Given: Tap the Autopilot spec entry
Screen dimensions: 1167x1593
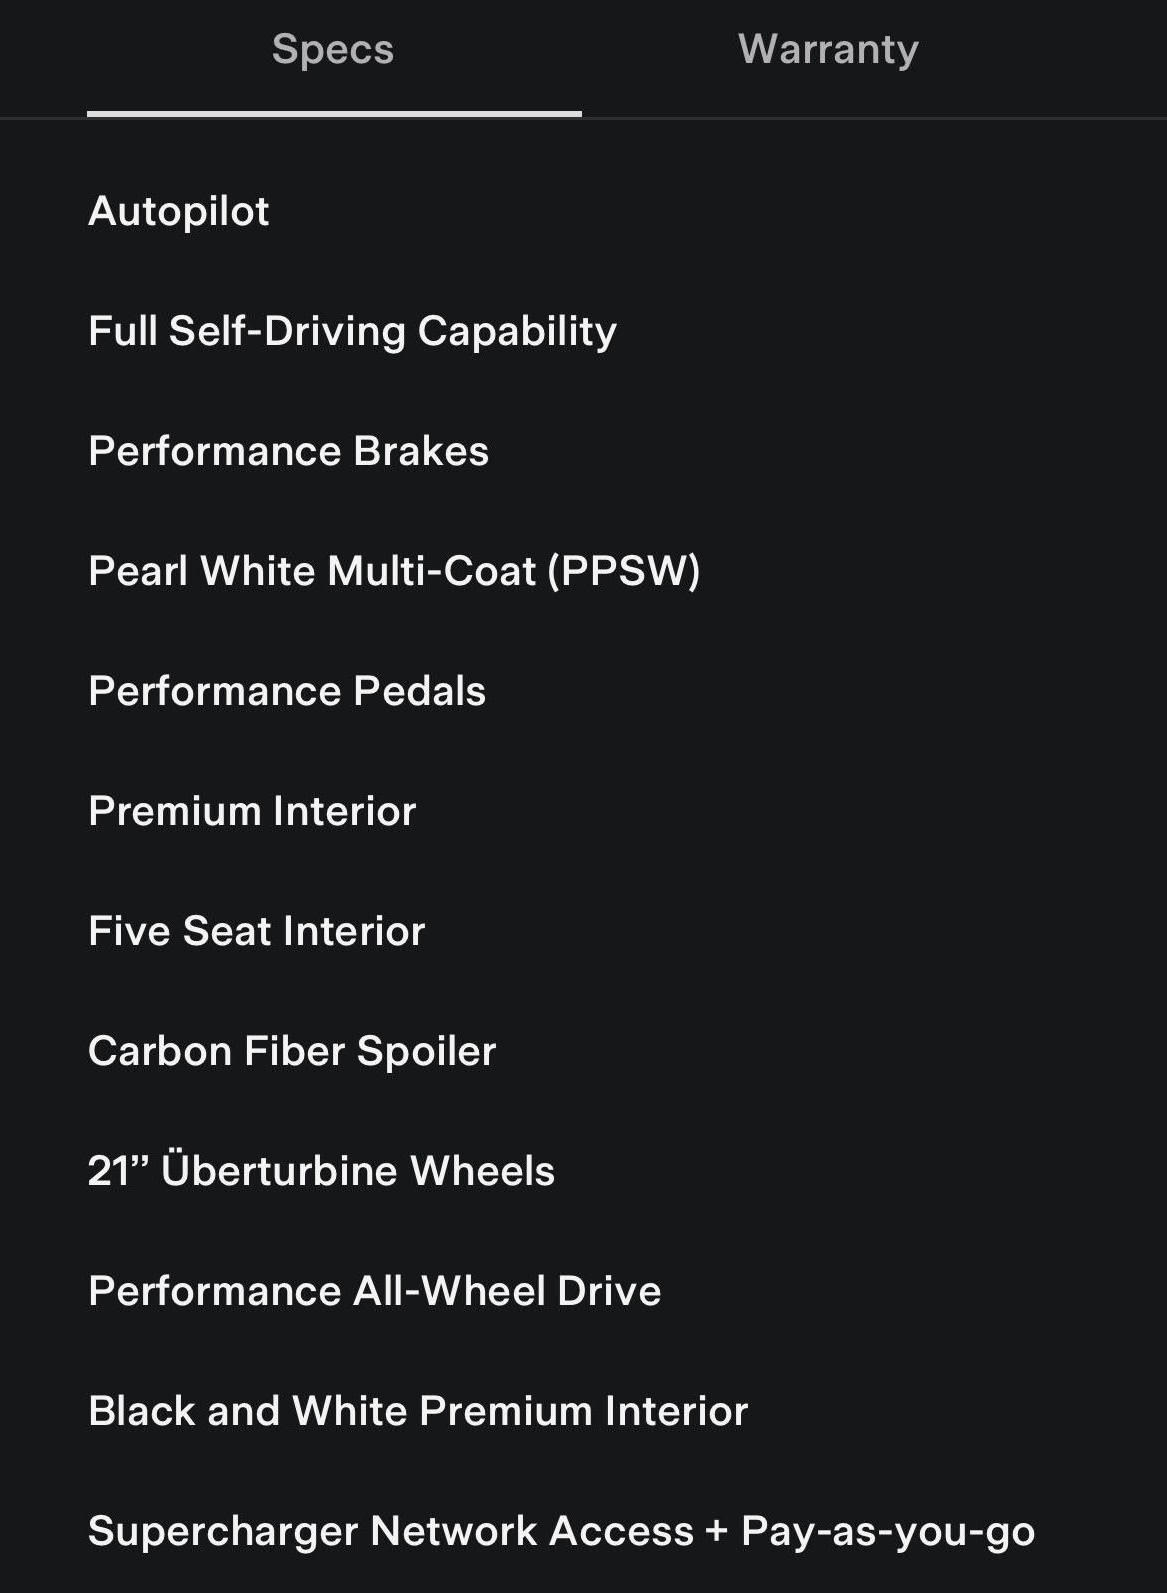Looking at the screenshot, I should (179, 211).
